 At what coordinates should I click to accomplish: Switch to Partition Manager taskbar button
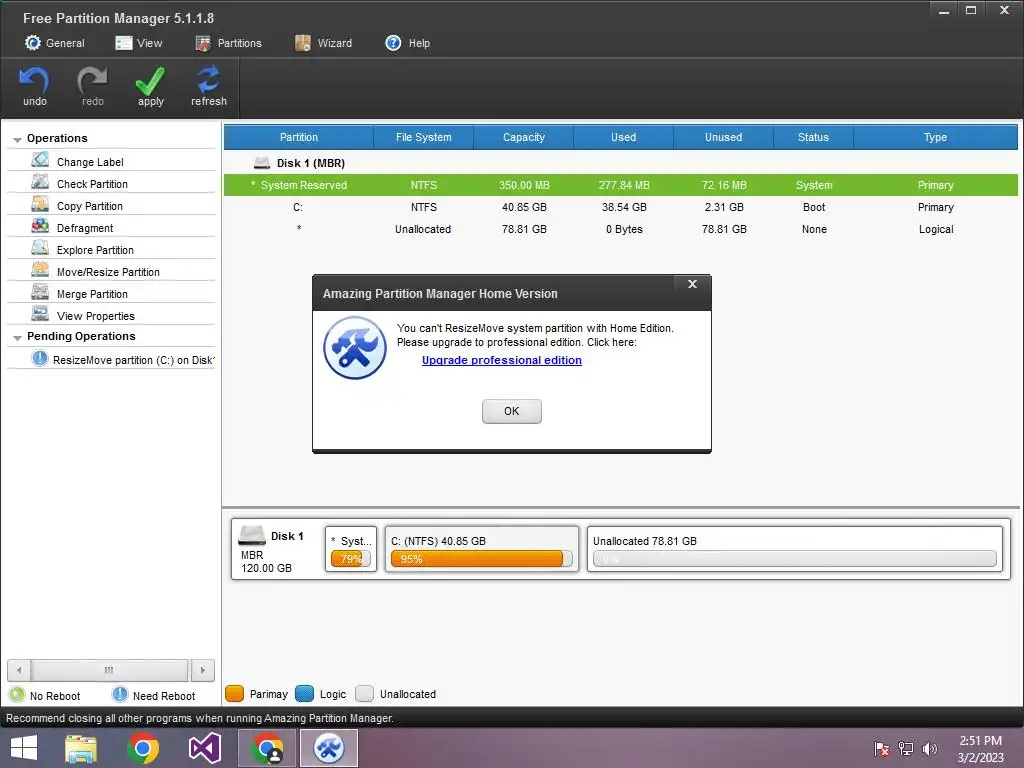click(328, 748)
